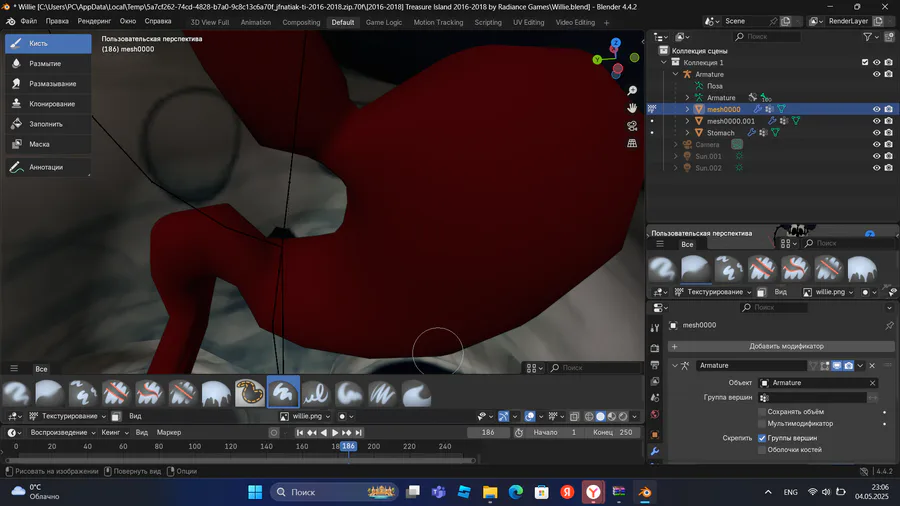
Task: Disable rendering for the Camera object
Action: [x=889, y=145]
